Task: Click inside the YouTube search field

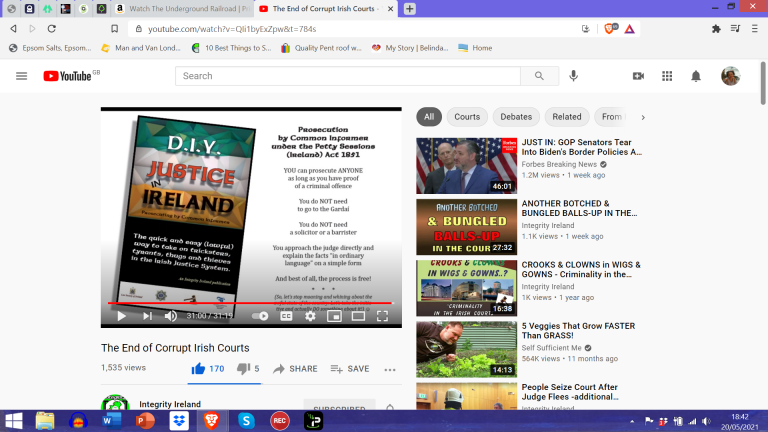Action: tap(348, 76)
